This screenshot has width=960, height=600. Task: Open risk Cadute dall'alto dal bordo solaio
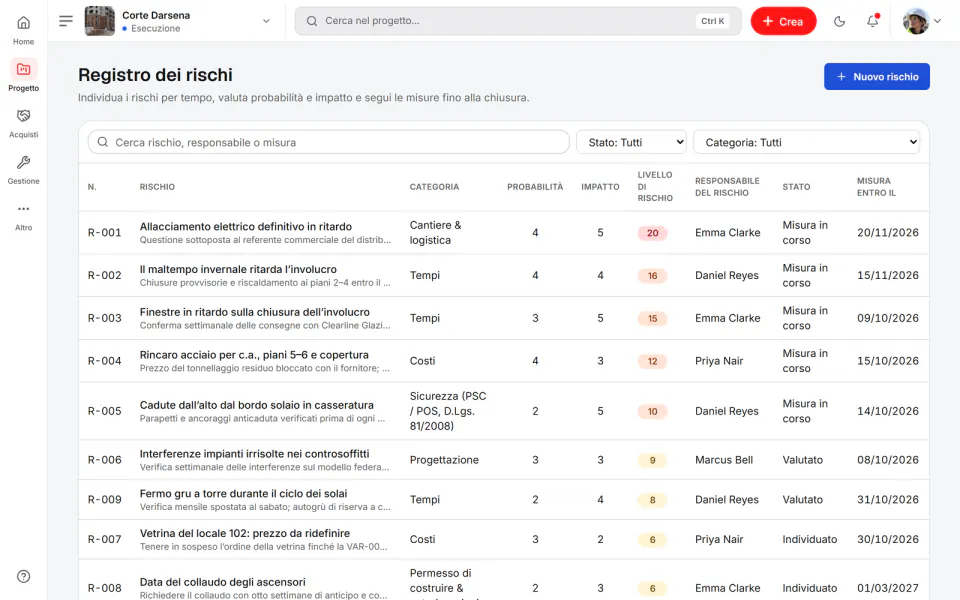(257, 405)
